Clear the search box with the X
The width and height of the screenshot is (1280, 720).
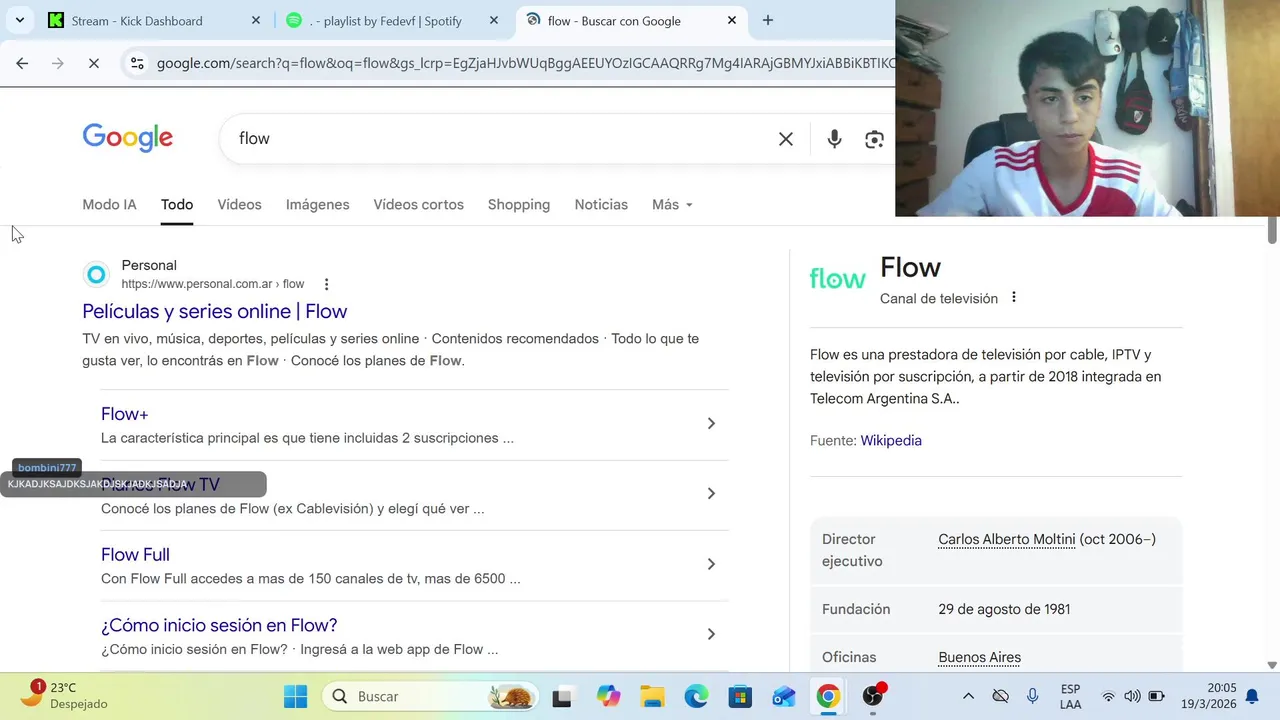pyautogui.click(x=786, y=139)
